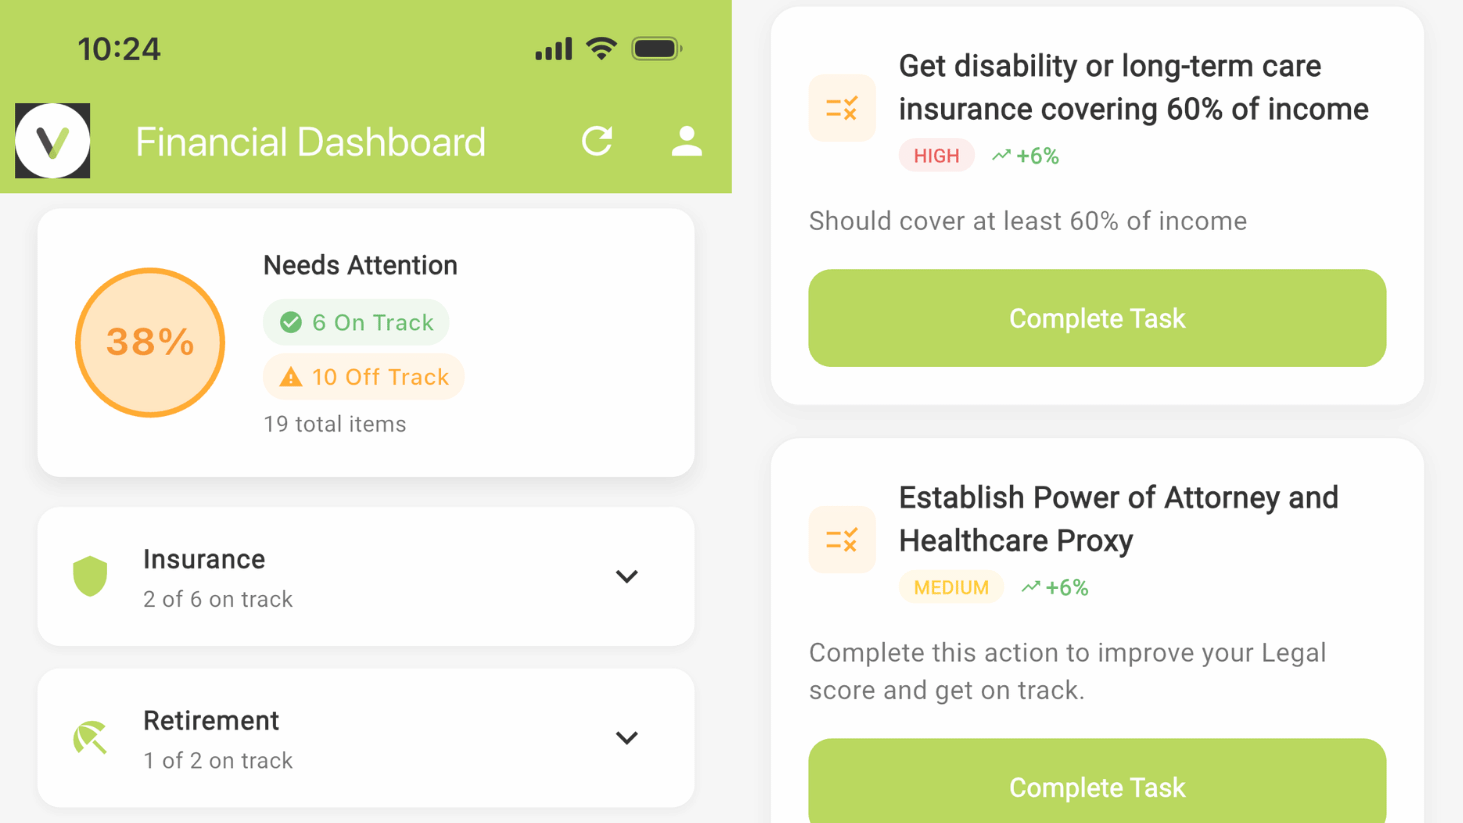The width and height of the screenshot is (1463, 823).
Task: Expand the Retirement category chevron
Action: pos(626,738)
